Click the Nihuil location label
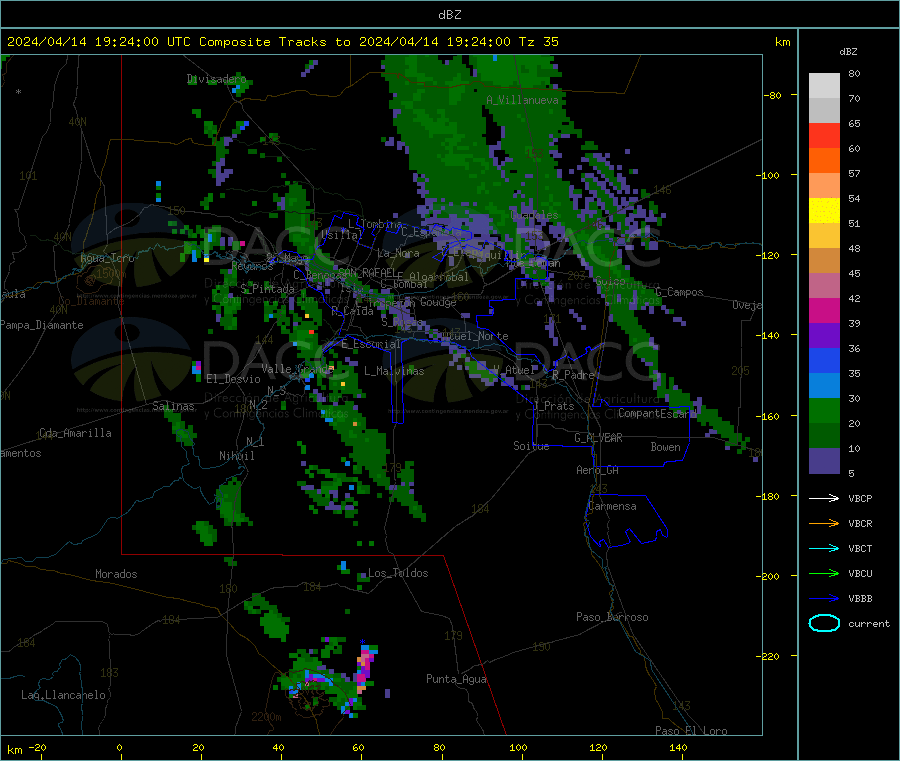This screenshot has height=761, width=900. point(236,456)
